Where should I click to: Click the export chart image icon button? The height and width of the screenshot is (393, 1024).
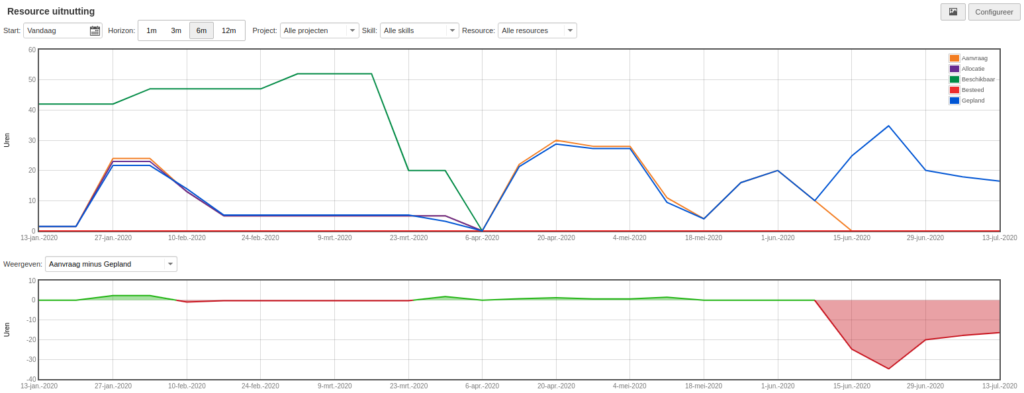[x=953, y=12]
